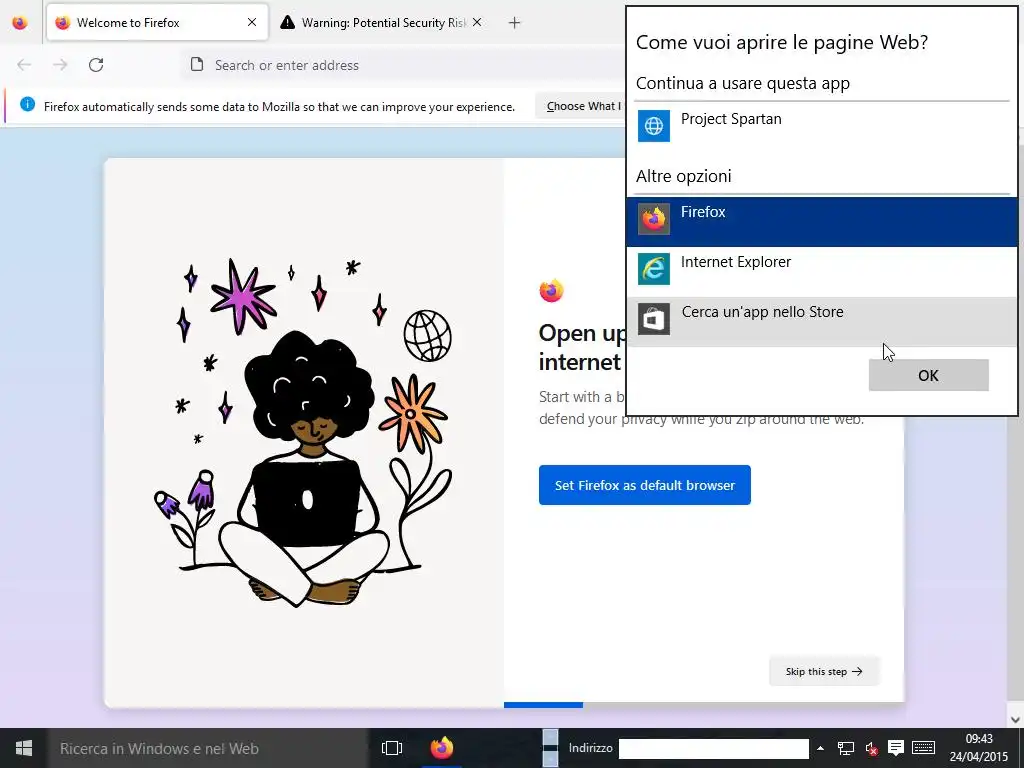Click the touch keyboard tray icon
This screenshot has height=768, width=1024.
point(923,748)
